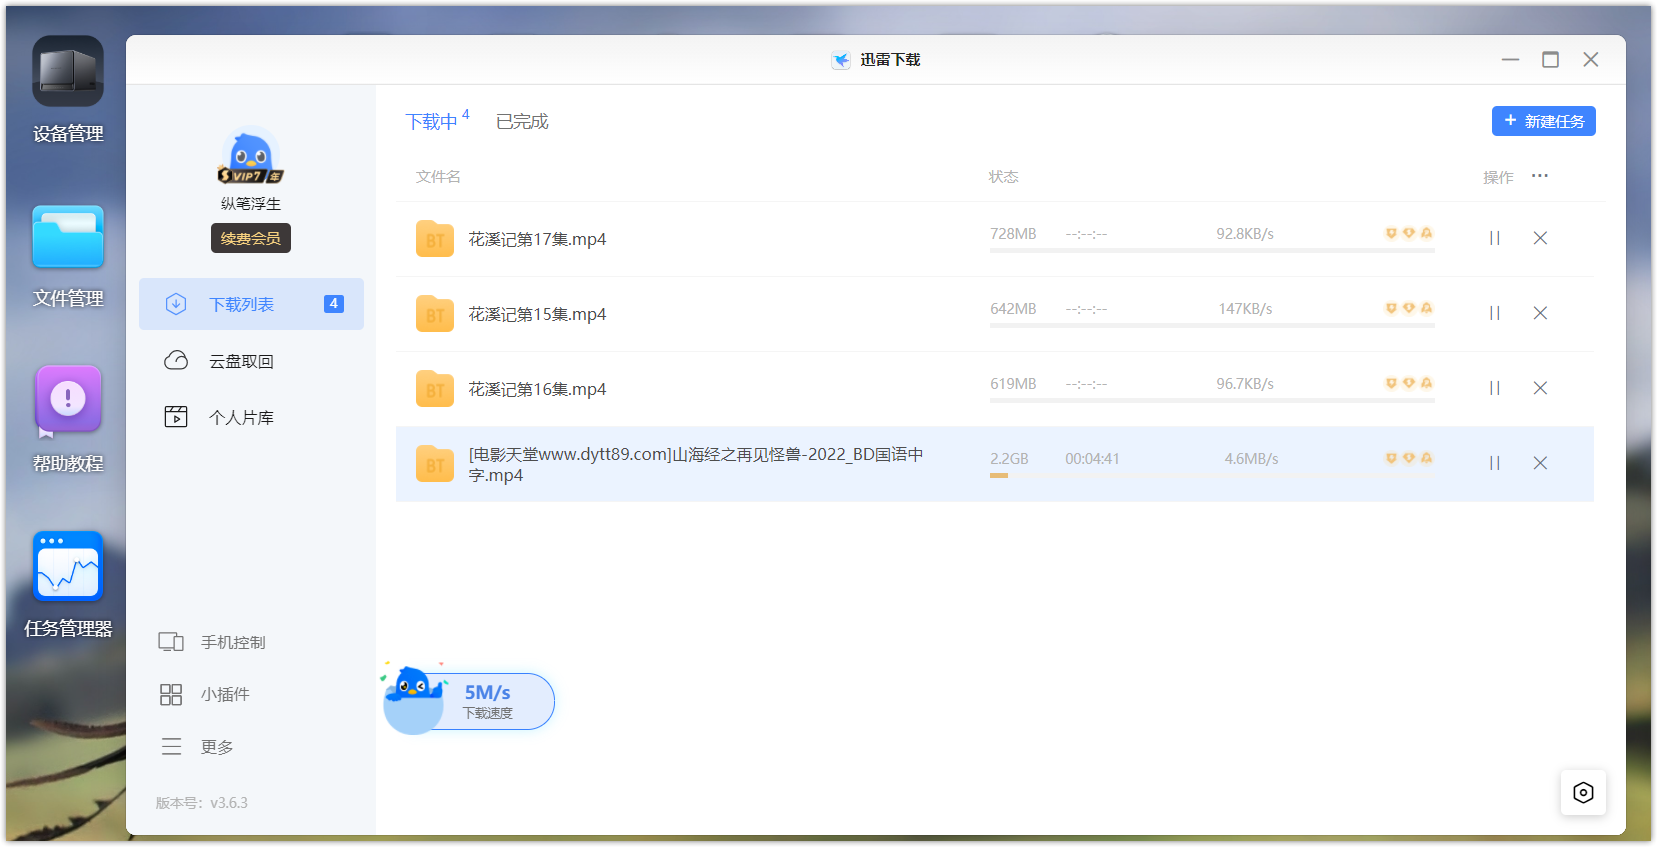
Task: Open the 任务管理器 desktop icon
Action: coord(68,566)
